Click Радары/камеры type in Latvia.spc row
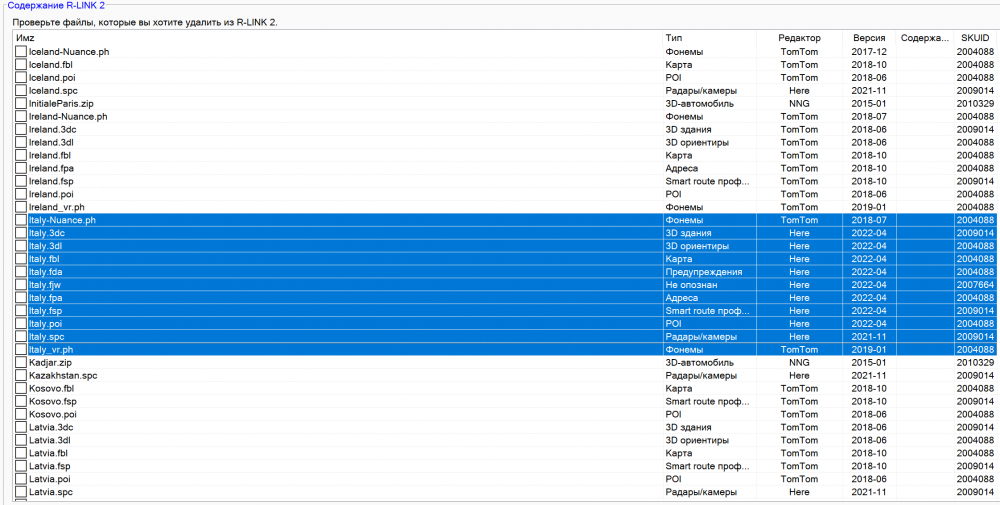 [702, 492]
